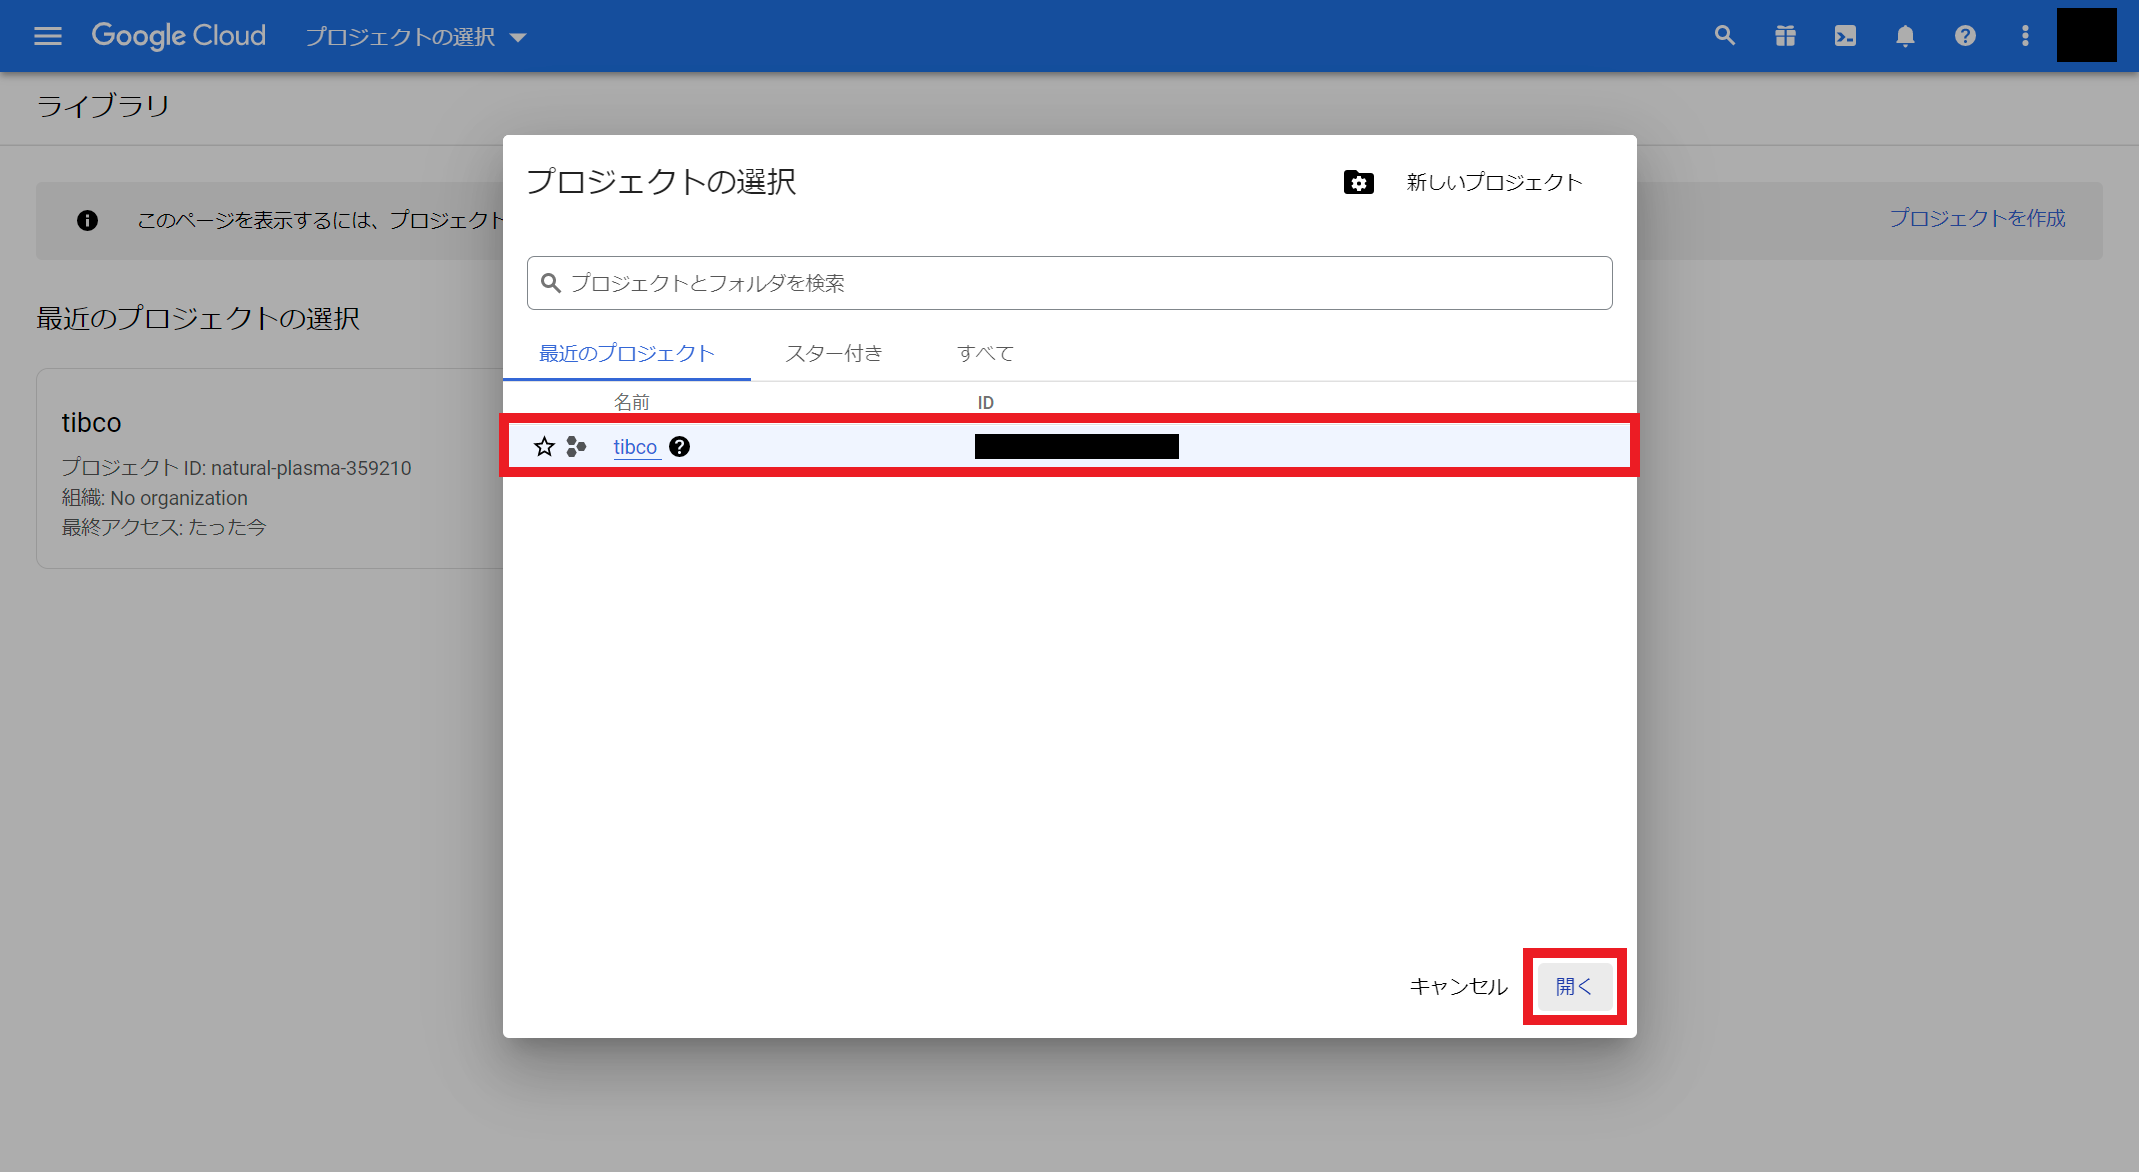The height and width of the screenshot is (1172, 2139).
Task: Focus the プロジェクトとフォルダを検索 search field
Action: [x=1069, y=283]
